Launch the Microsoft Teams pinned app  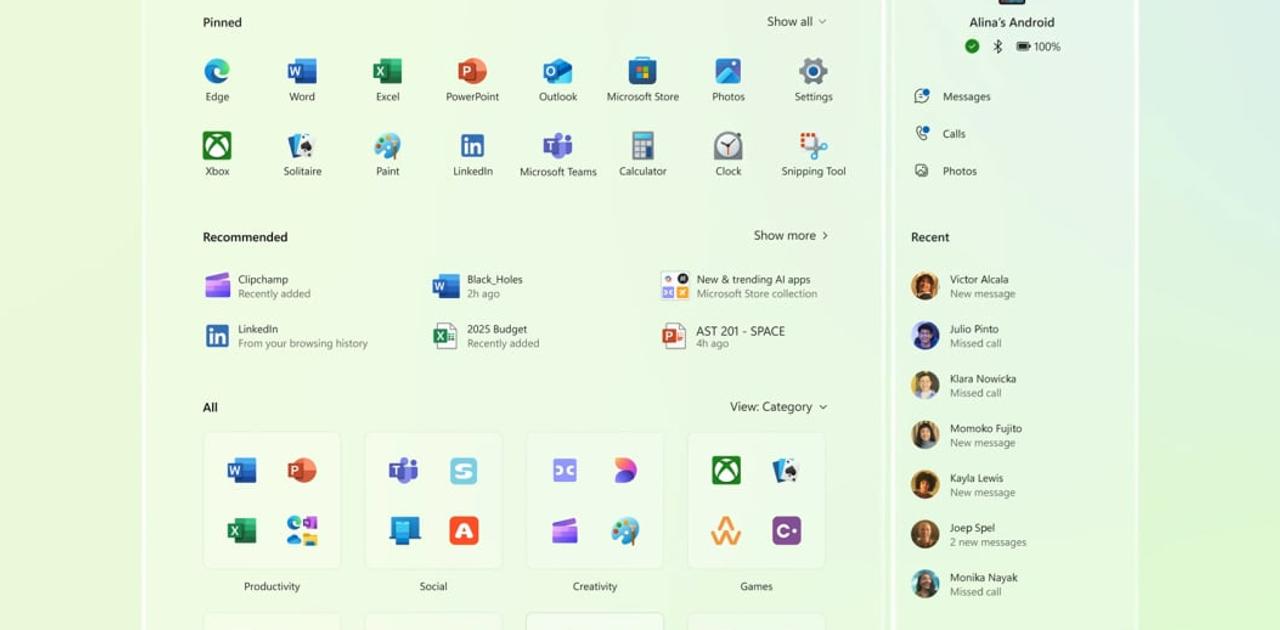pyautogui.click(x=558, y=154)
